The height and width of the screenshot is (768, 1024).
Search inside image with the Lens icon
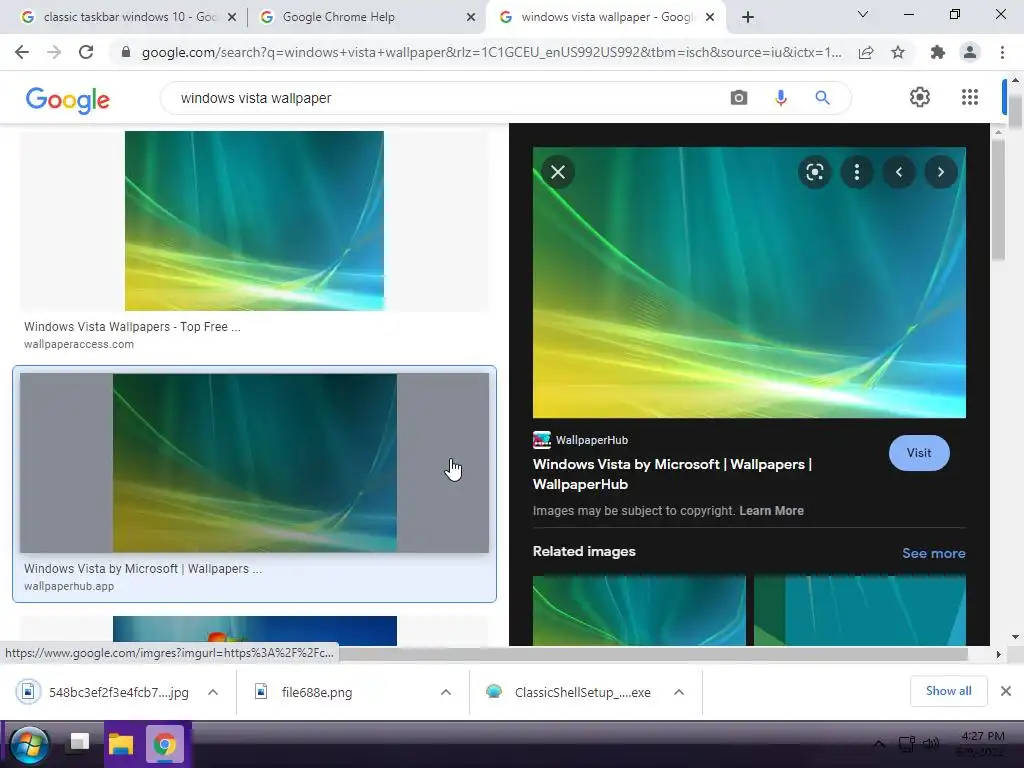(x=814, y=172)
